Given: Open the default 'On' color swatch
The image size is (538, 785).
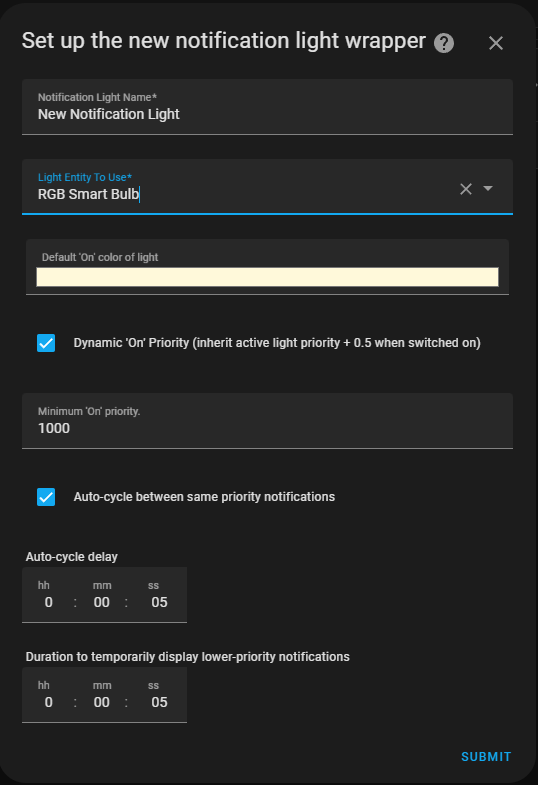Looking at the screenshot, I should 267,277.
